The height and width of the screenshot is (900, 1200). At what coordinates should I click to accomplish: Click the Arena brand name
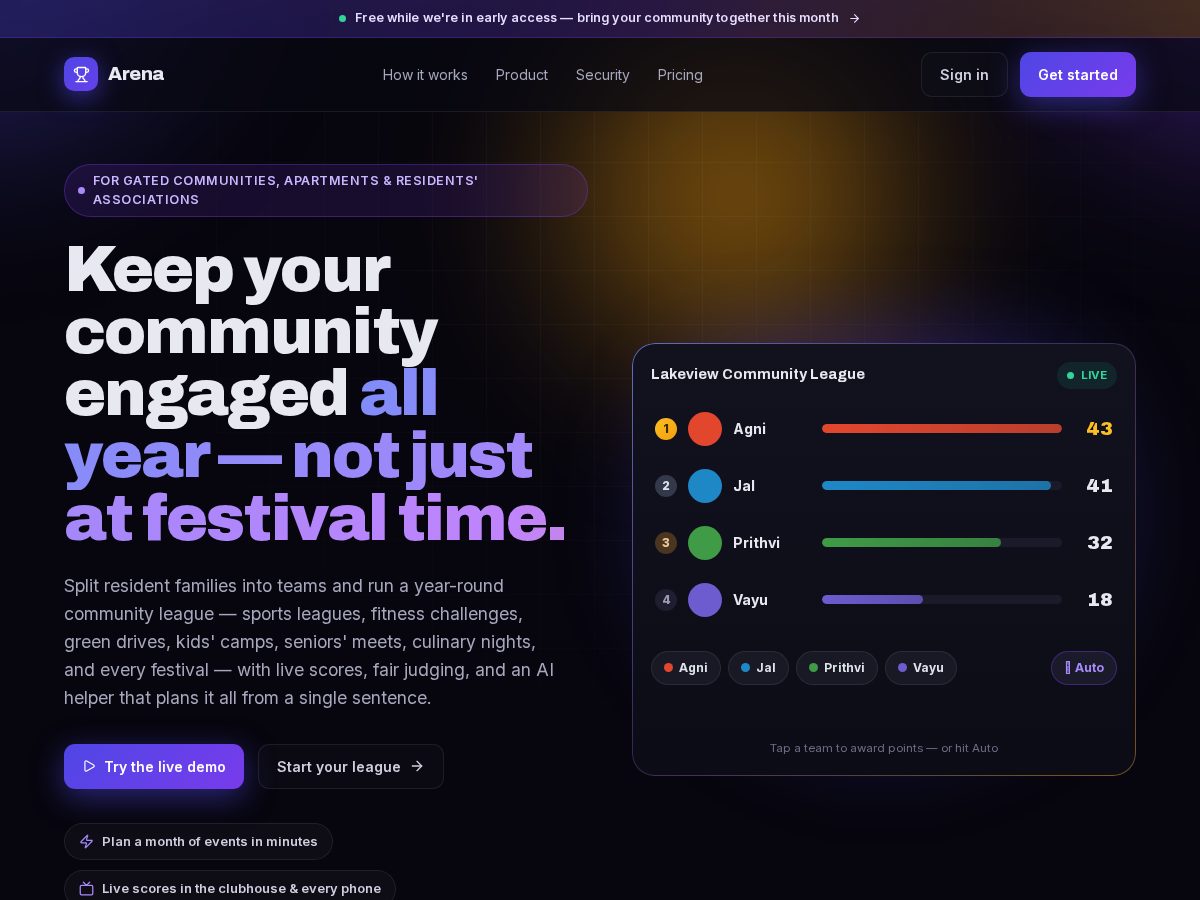click(x=136, y=74)
